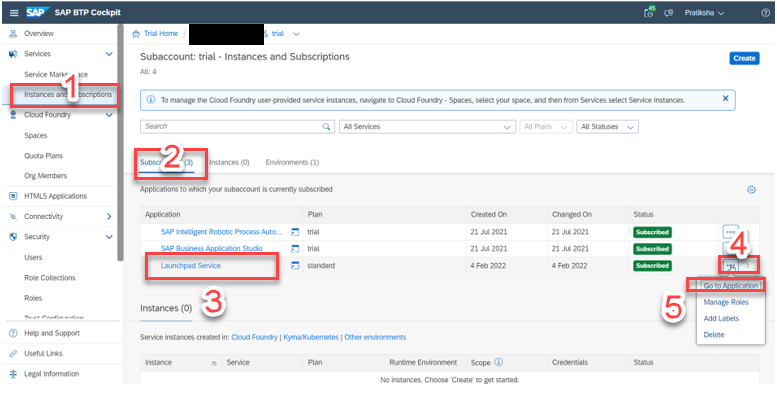Screen dimensions: 777x401
Task: Click the Overview sidebar icon
Action: [14, 34]
